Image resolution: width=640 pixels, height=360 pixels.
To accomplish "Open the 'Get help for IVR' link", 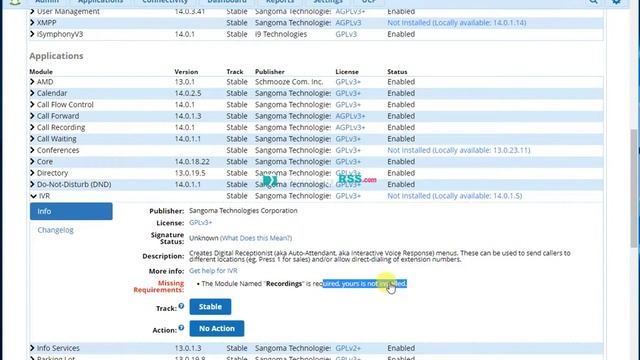I will 213,271.
